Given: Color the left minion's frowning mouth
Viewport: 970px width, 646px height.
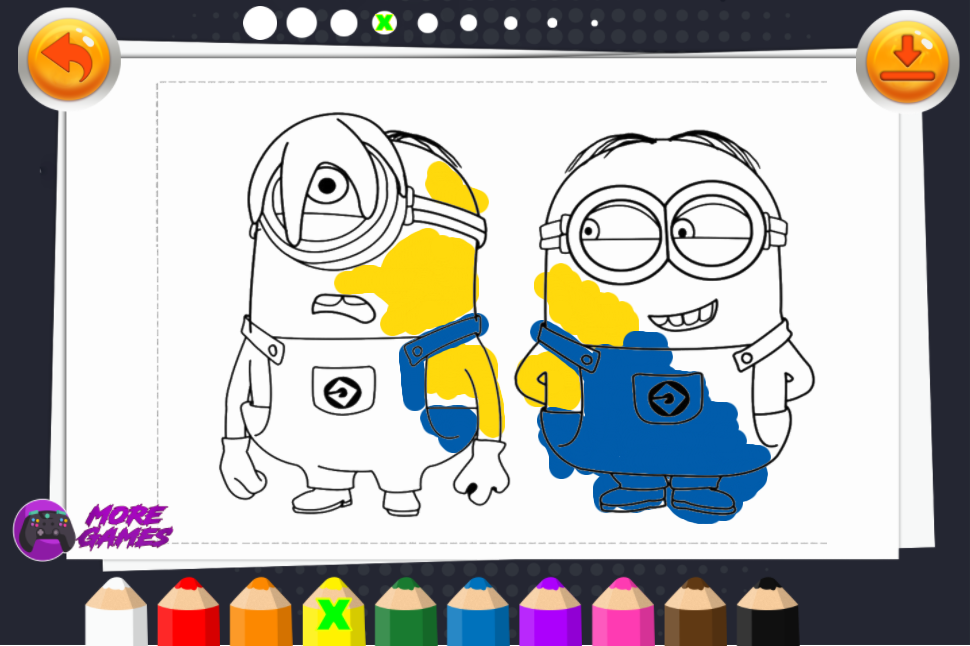Looking at the screenshot, I should tap(343, 308).
